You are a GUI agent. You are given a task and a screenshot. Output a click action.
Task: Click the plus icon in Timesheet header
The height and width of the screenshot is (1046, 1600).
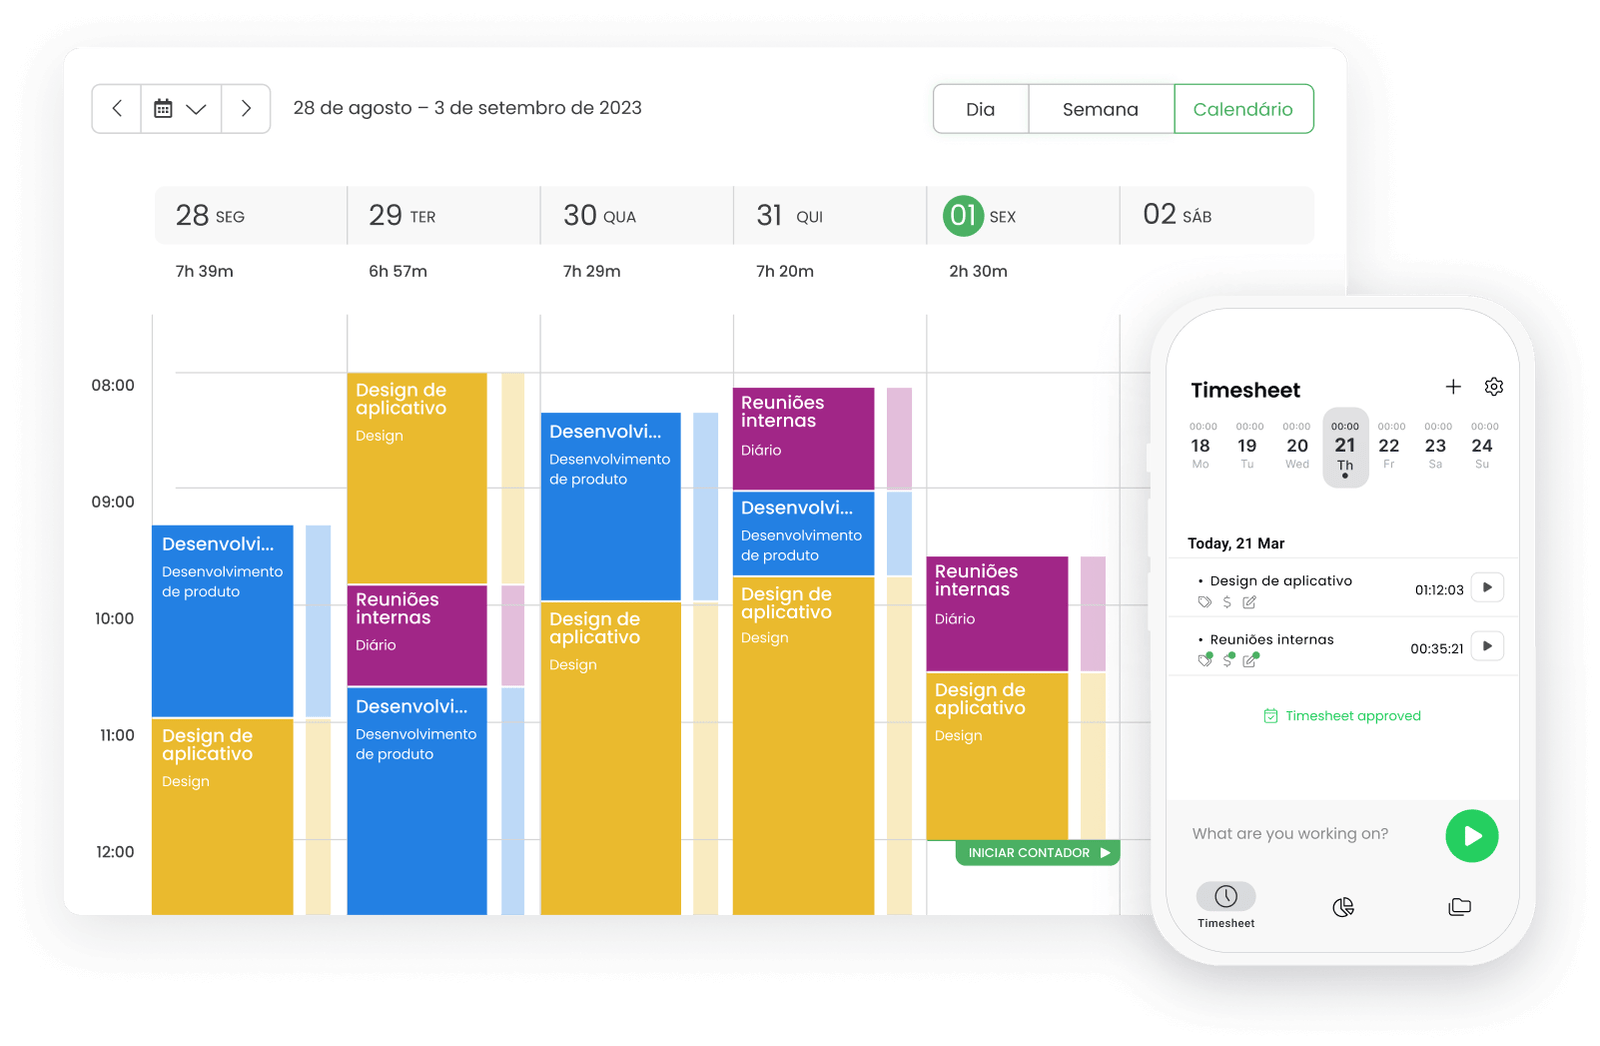coord(1453,387)
